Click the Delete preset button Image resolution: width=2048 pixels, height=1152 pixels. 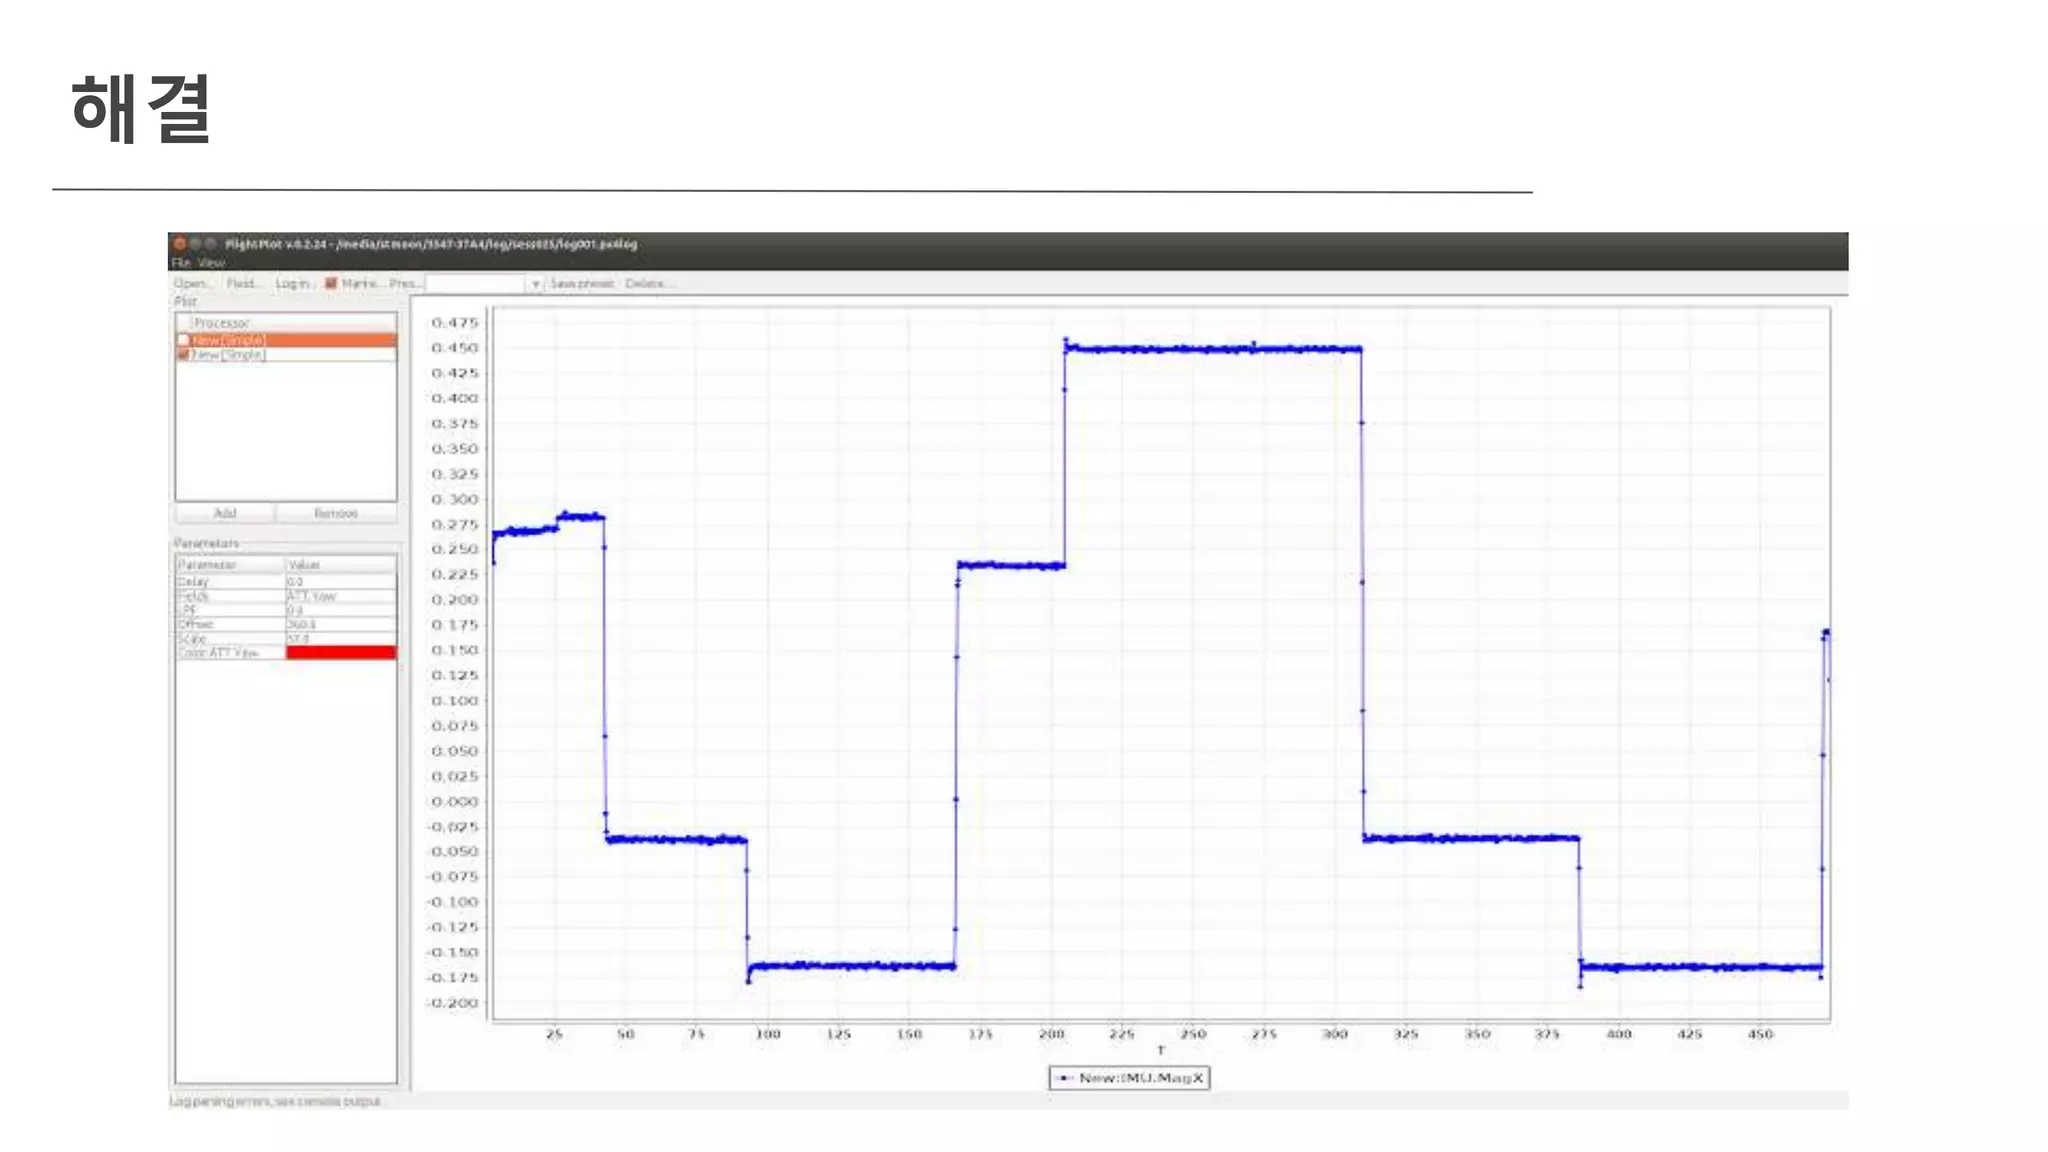pyautogui.click(x=648, y=284)
